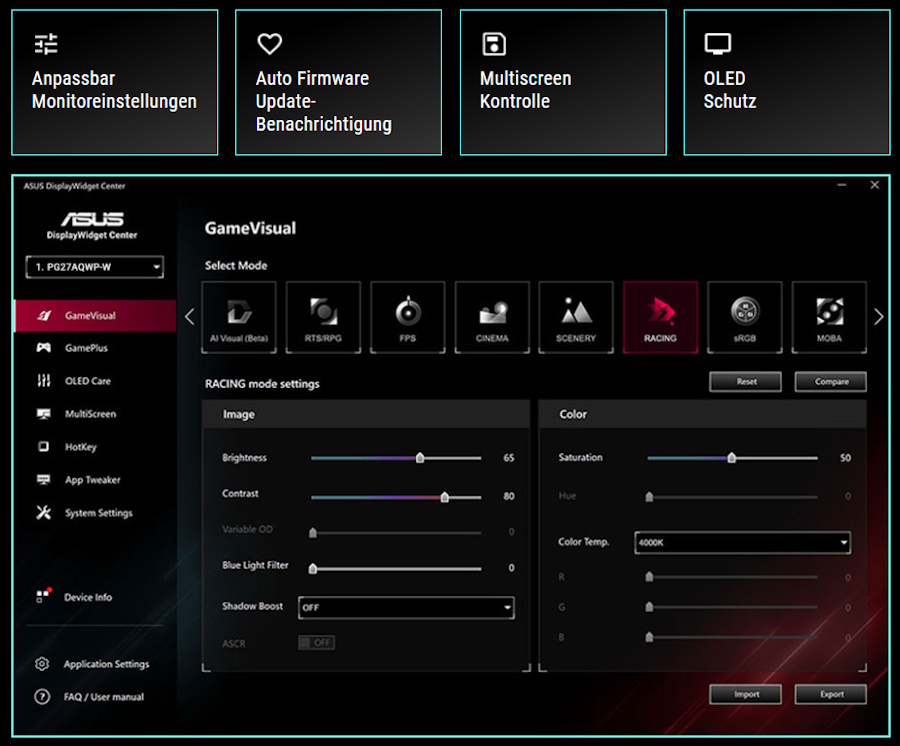Show previous modes with left arrow
Screen dimensions: 900x746
(190, 317)
